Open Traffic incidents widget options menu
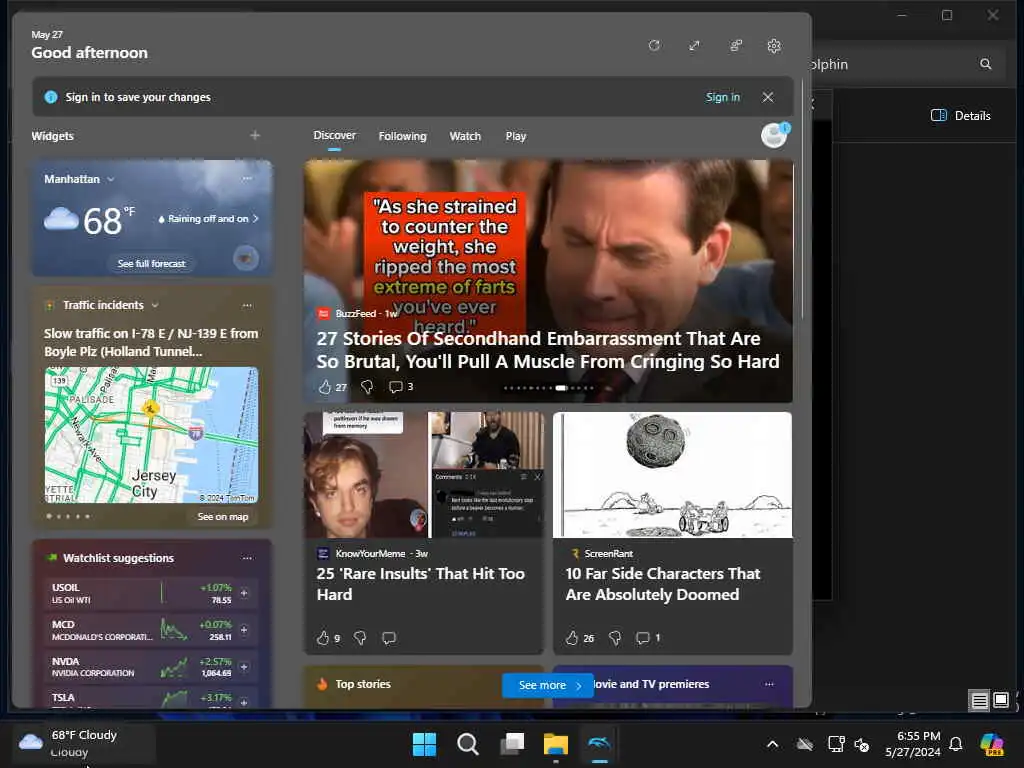Viewport: 1024px width, 768px height. [247, 305]
